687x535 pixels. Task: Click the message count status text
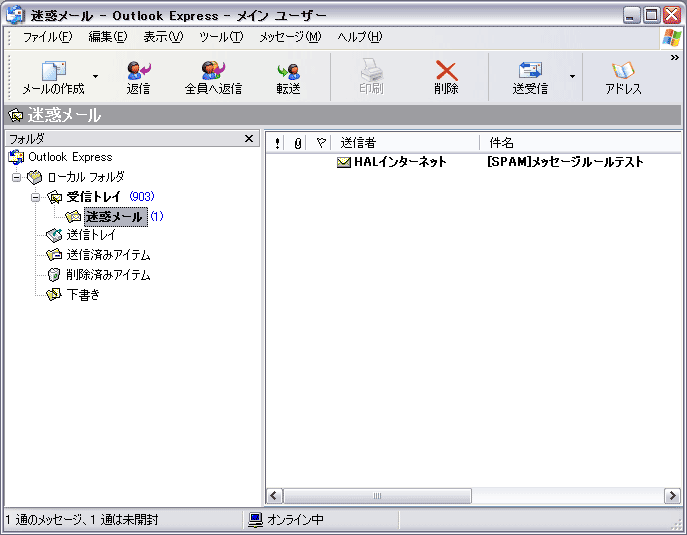pos(83,520)
